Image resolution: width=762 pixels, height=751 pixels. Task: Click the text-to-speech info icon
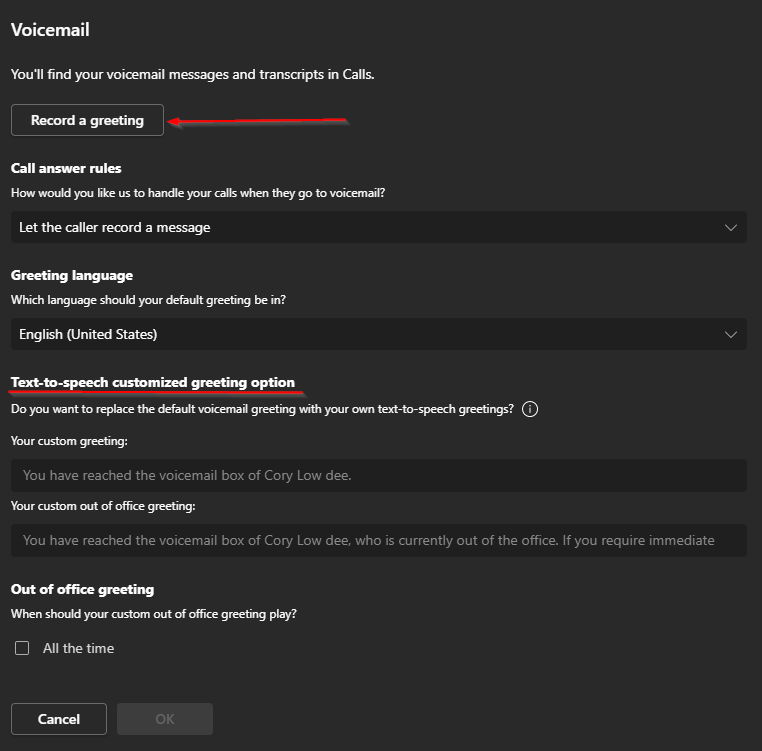click(530, 409)
